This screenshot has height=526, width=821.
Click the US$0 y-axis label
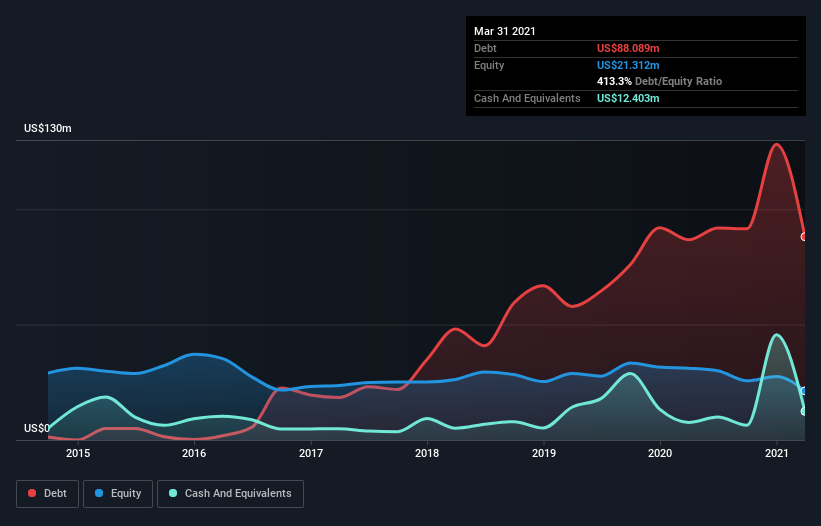point(37,428)
